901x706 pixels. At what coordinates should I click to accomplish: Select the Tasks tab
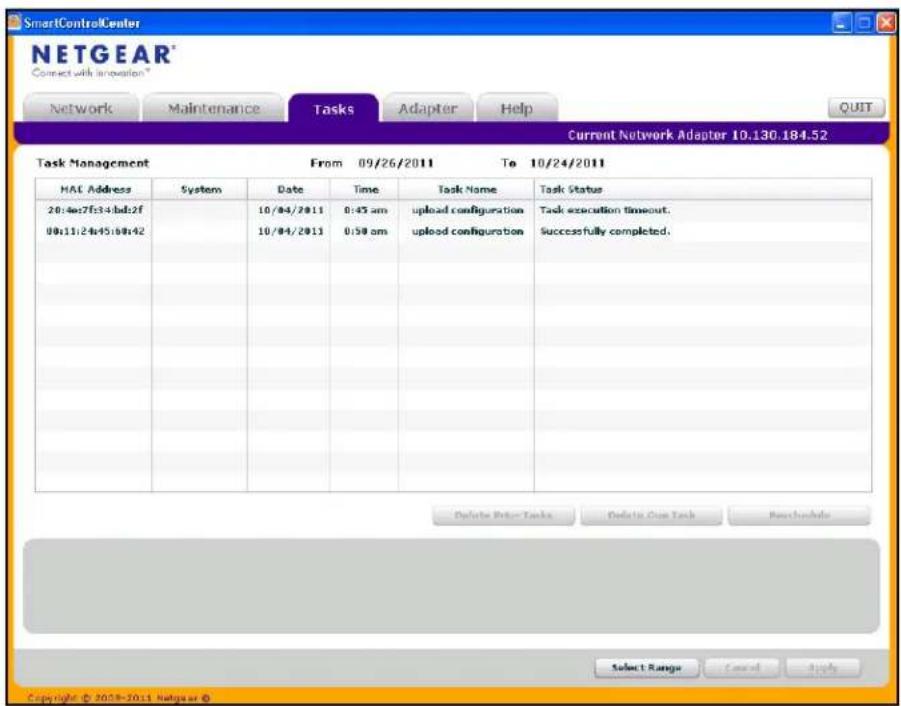333,109
